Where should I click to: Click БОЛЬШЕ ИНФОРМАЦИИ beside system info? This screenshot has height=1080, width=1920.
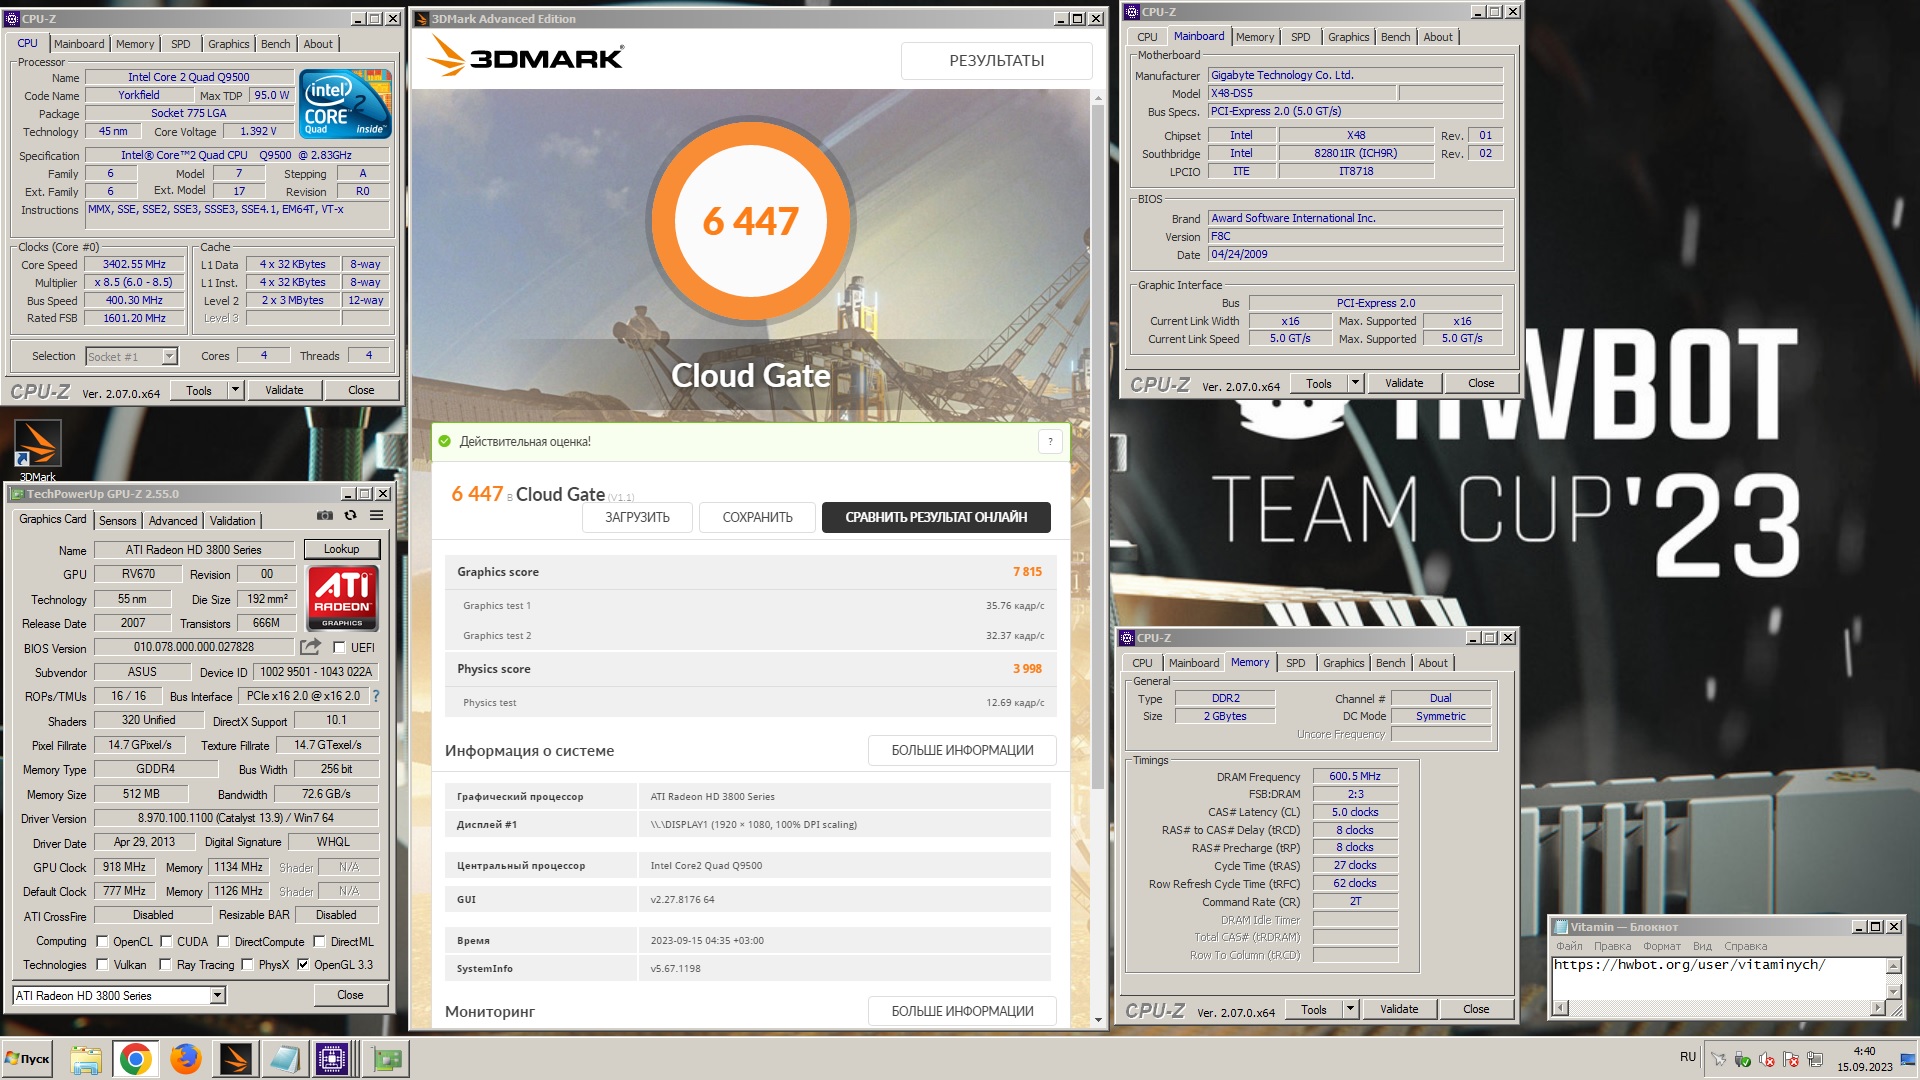962,750
